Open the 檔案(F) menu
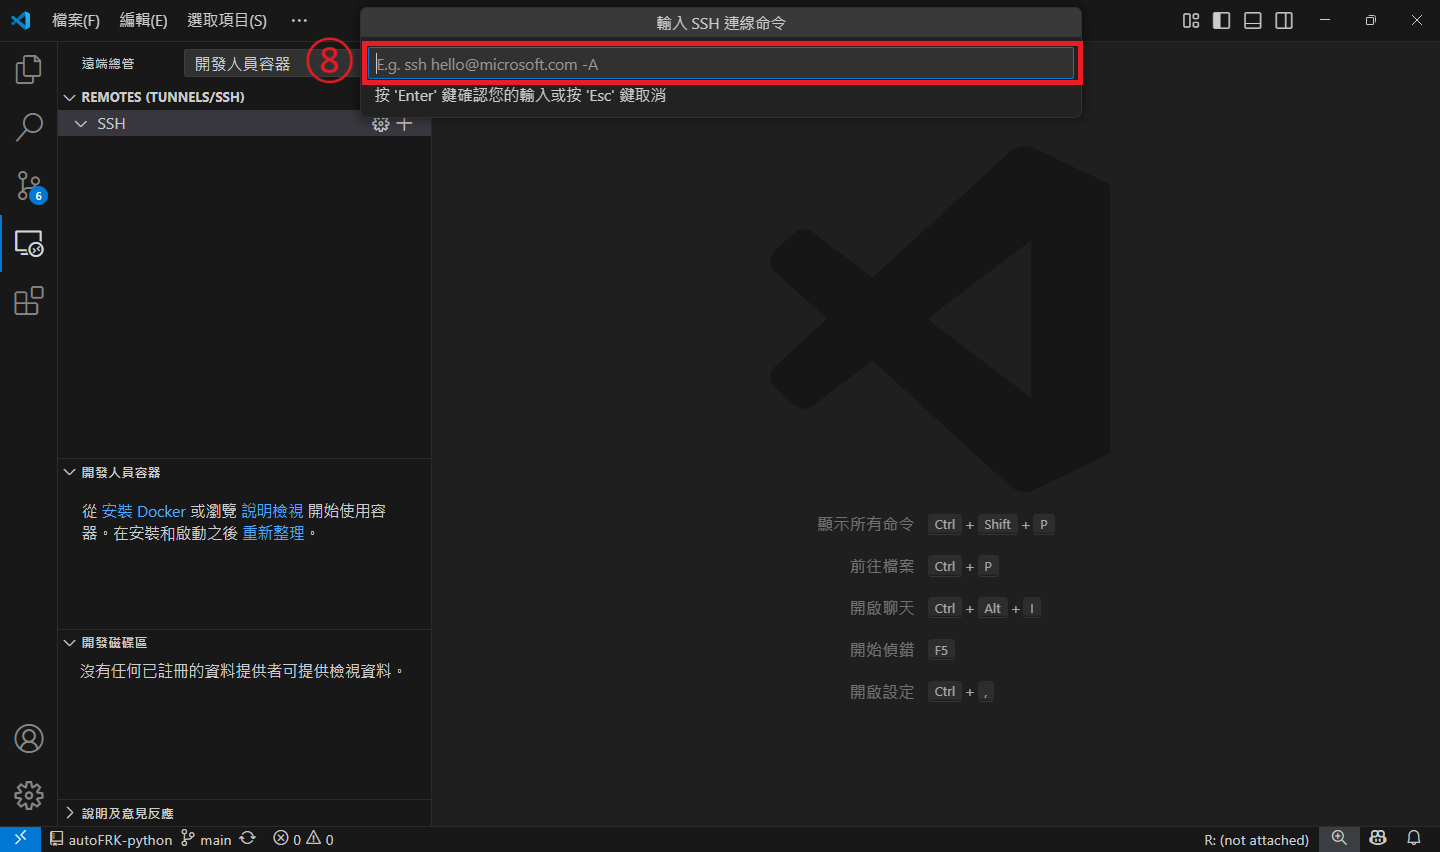Screen dimensions: 1440x852 click(76, 20)
